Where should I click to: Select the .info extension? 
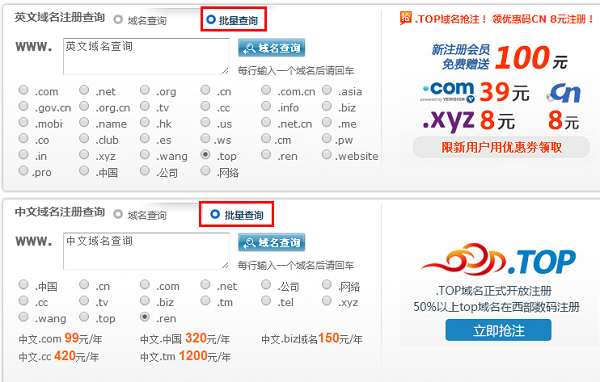tap(266, 106)
